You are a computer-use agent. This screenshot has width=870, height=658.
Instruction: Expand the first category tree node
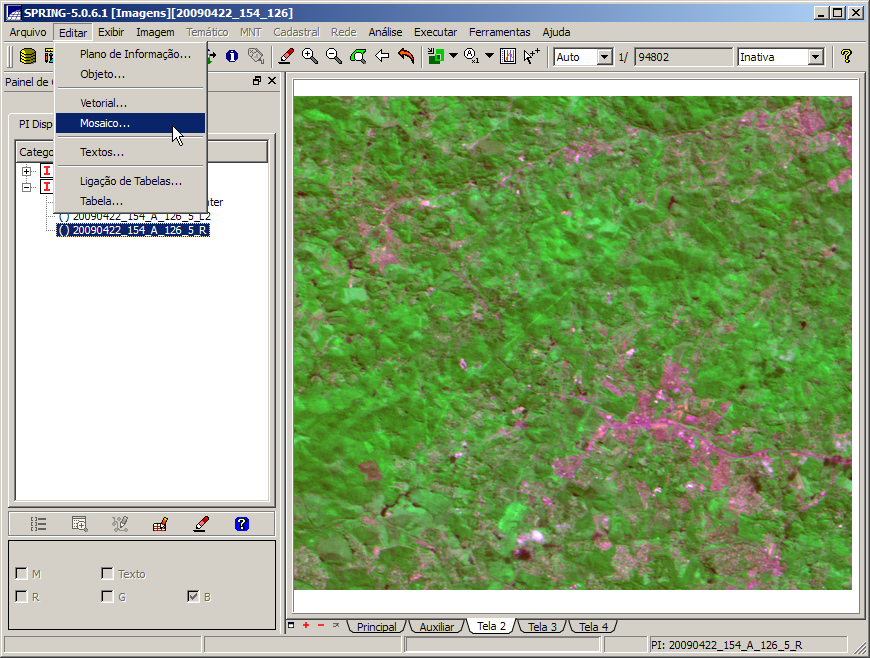point(27,172)
